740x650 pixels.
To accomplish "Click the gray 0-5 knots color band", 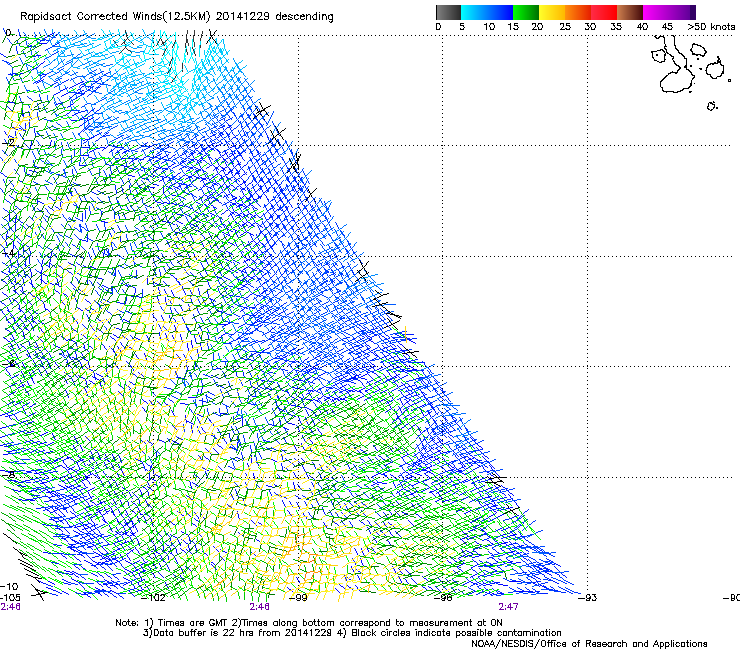I will pos(448,12).
